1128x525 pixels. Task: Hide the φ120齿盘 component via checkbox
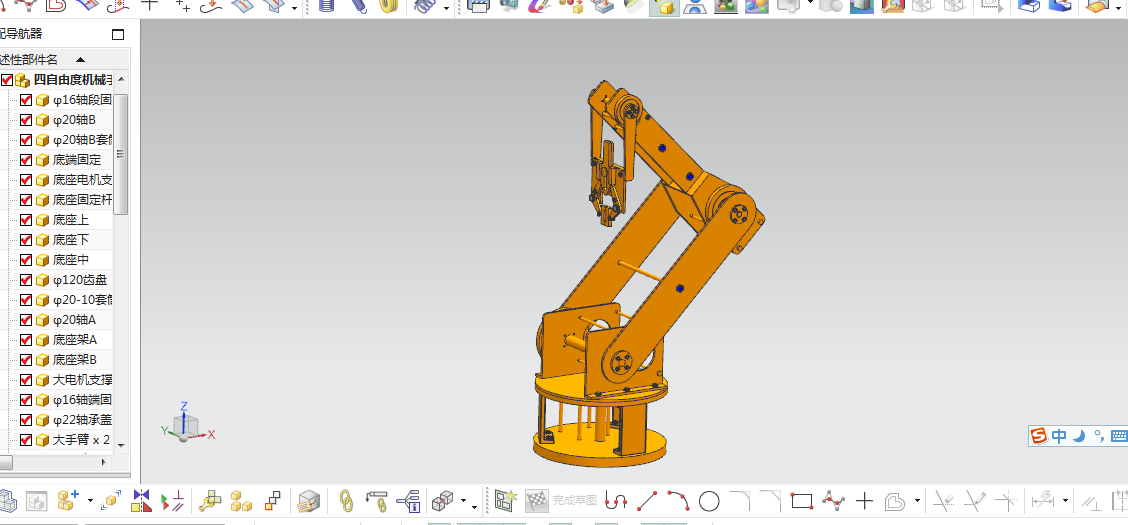(26, 280)
